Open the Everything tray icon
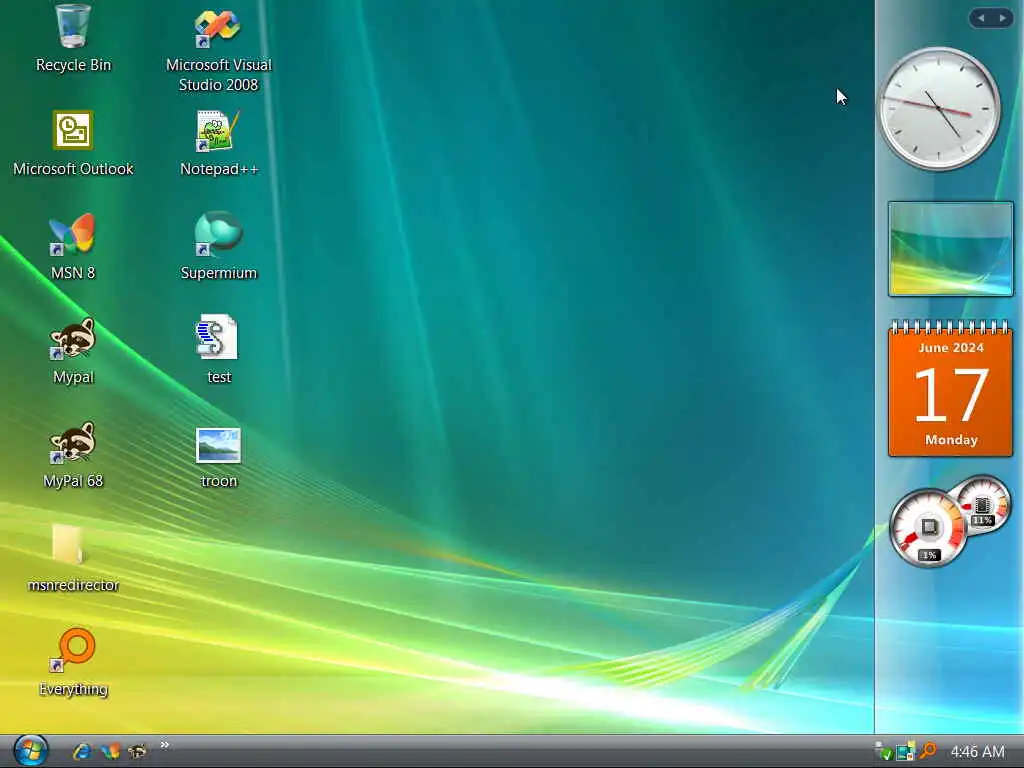This screenshot has height=768, width=1024. (927, 751)
